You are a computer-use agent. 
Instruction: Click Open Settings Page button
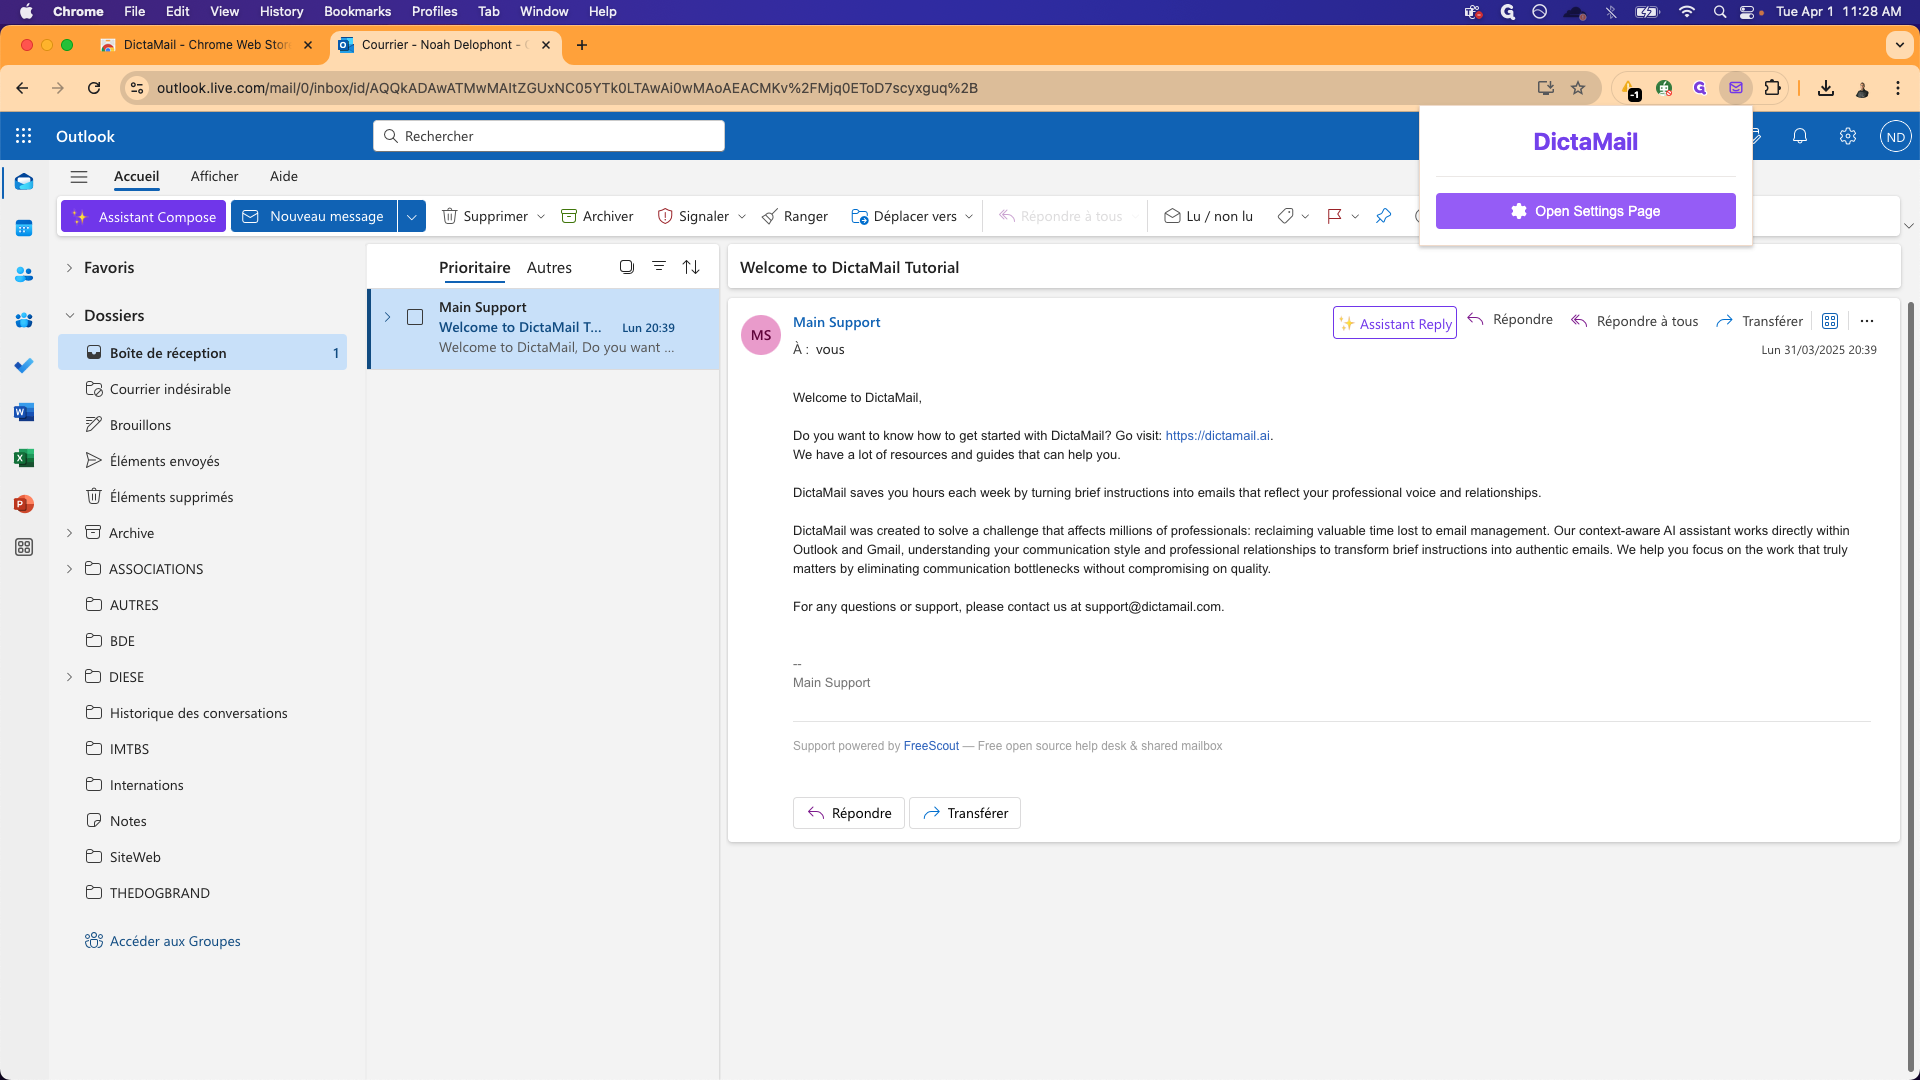(x=1585, y=211)
